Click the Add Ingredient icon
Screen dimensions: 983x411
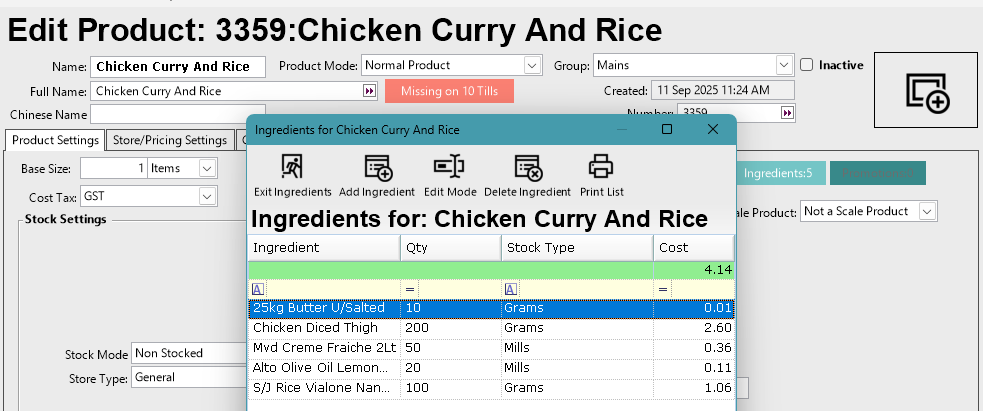377,167
